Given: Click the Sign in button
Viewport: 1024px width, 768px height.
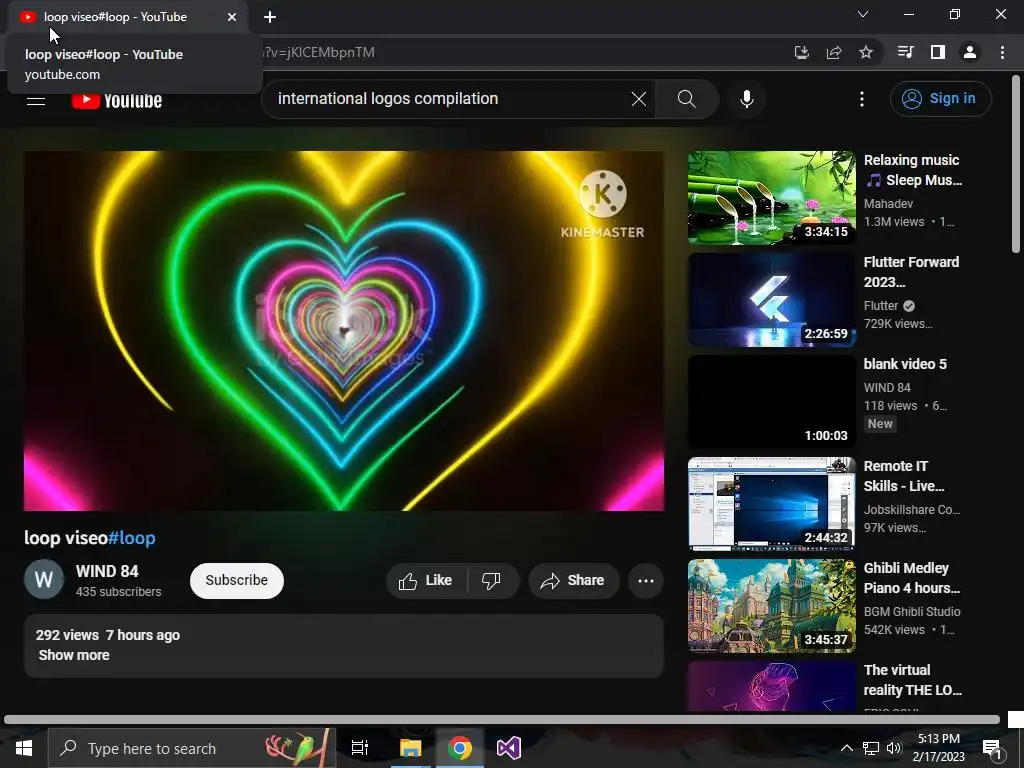Looking at the screenshot, I should coord(940,99).
